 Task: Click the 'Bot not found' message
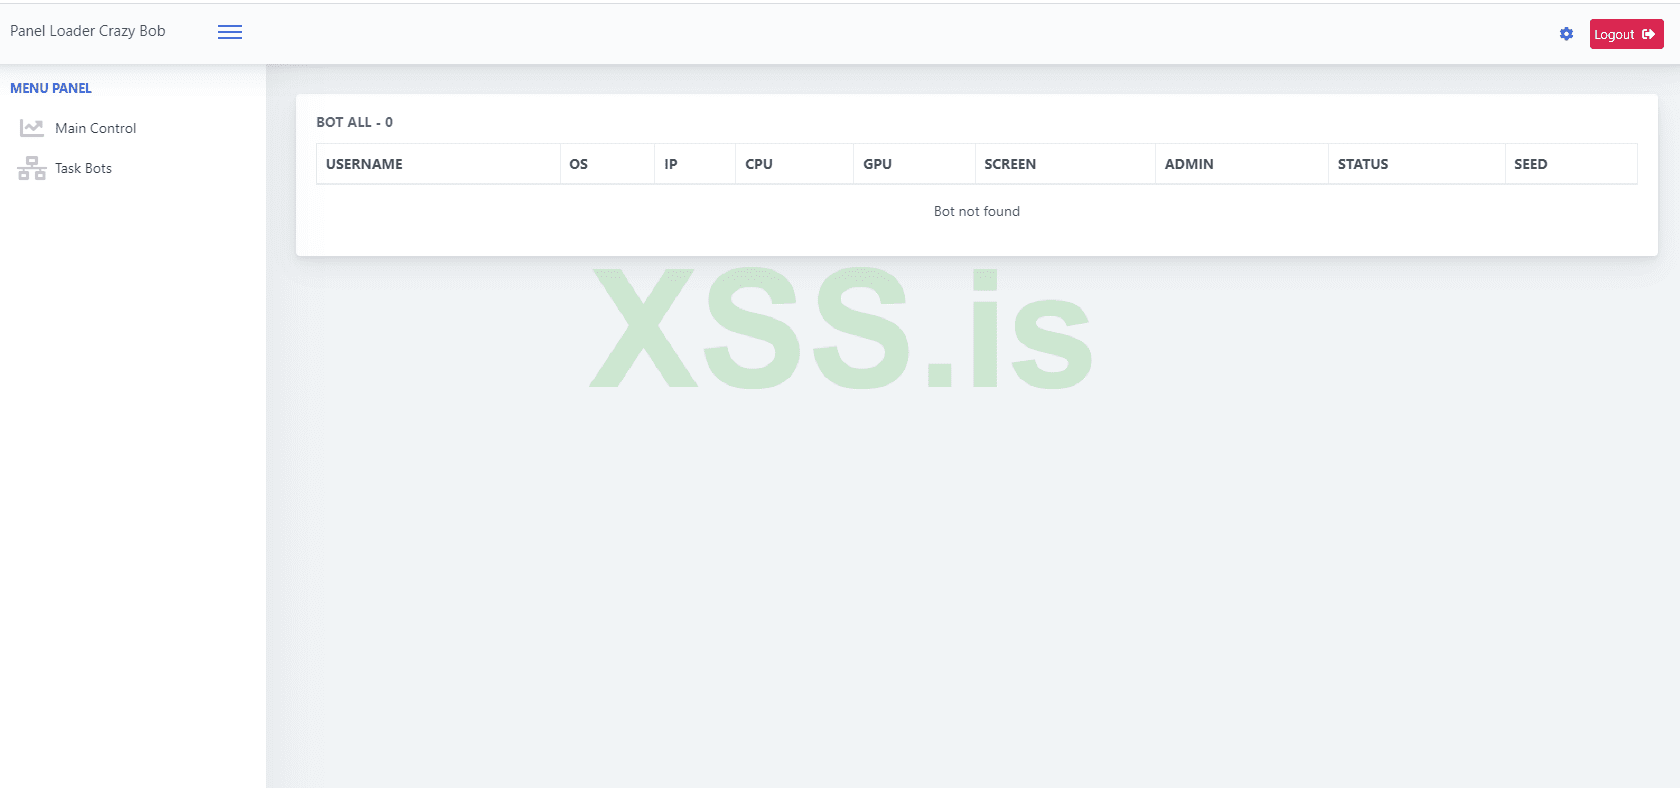(x=977, y=211)
